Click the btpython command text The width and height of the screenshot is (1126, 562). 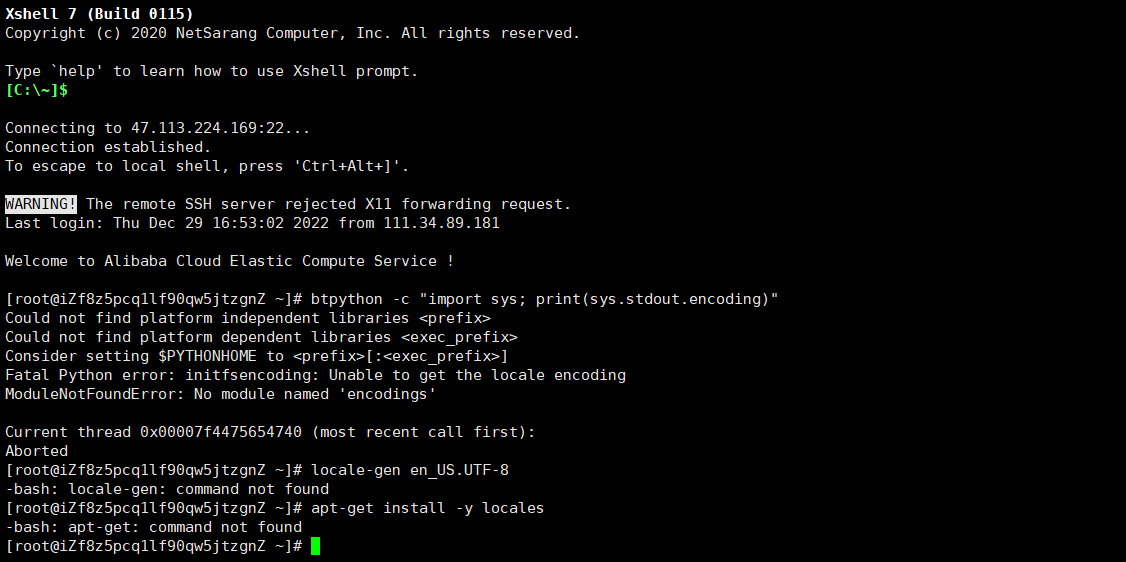(x=545, y=299)
